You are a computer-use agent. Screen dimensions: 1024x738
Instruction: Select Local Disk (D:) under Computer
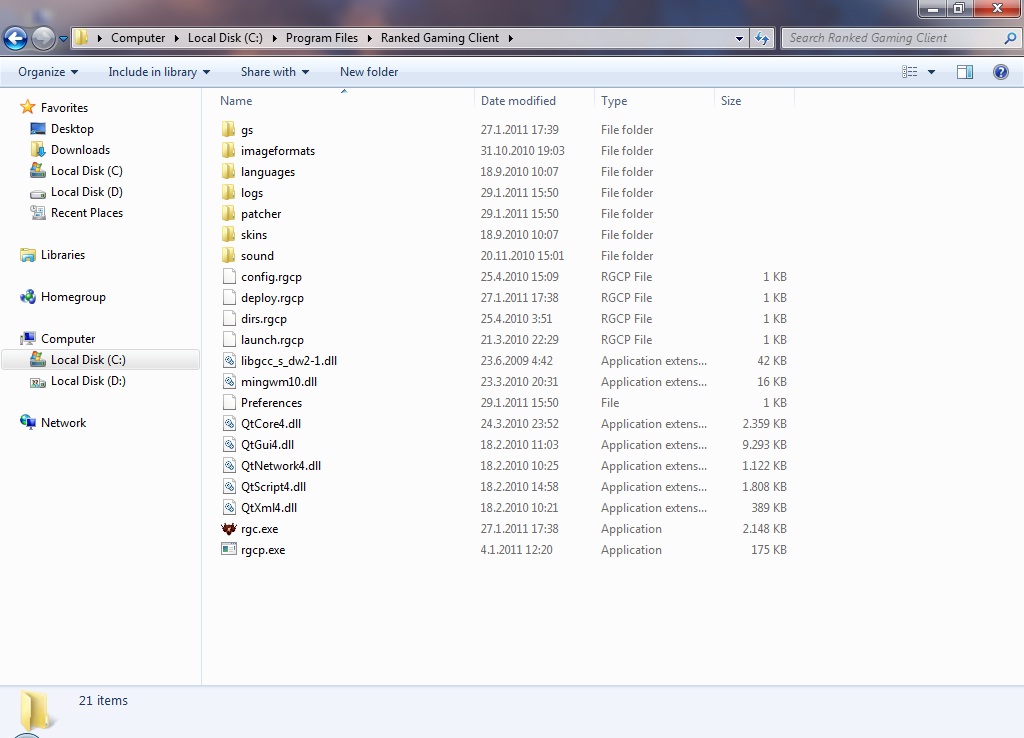[x=88, y=381]
